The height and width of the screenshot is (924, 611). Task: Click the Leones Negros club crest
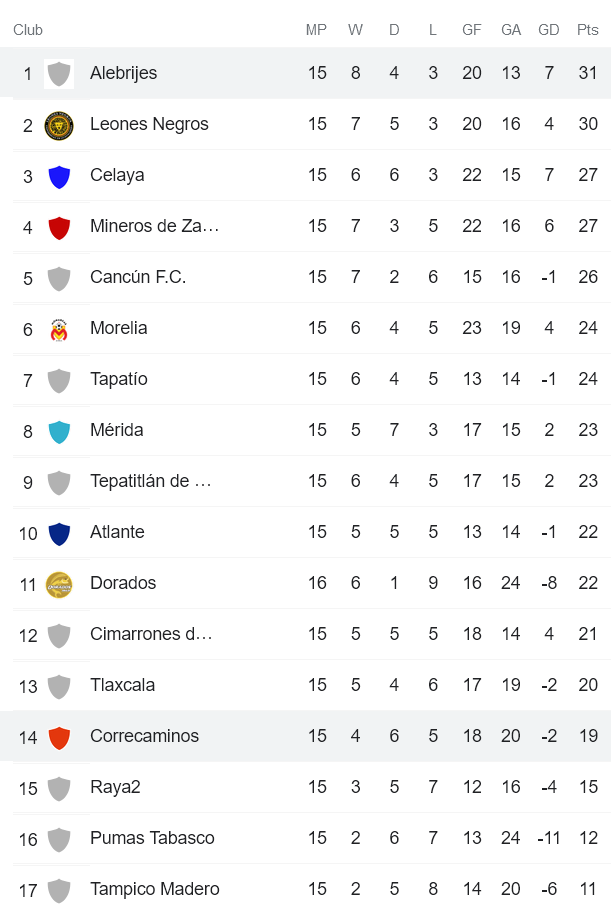coord(59,125)
